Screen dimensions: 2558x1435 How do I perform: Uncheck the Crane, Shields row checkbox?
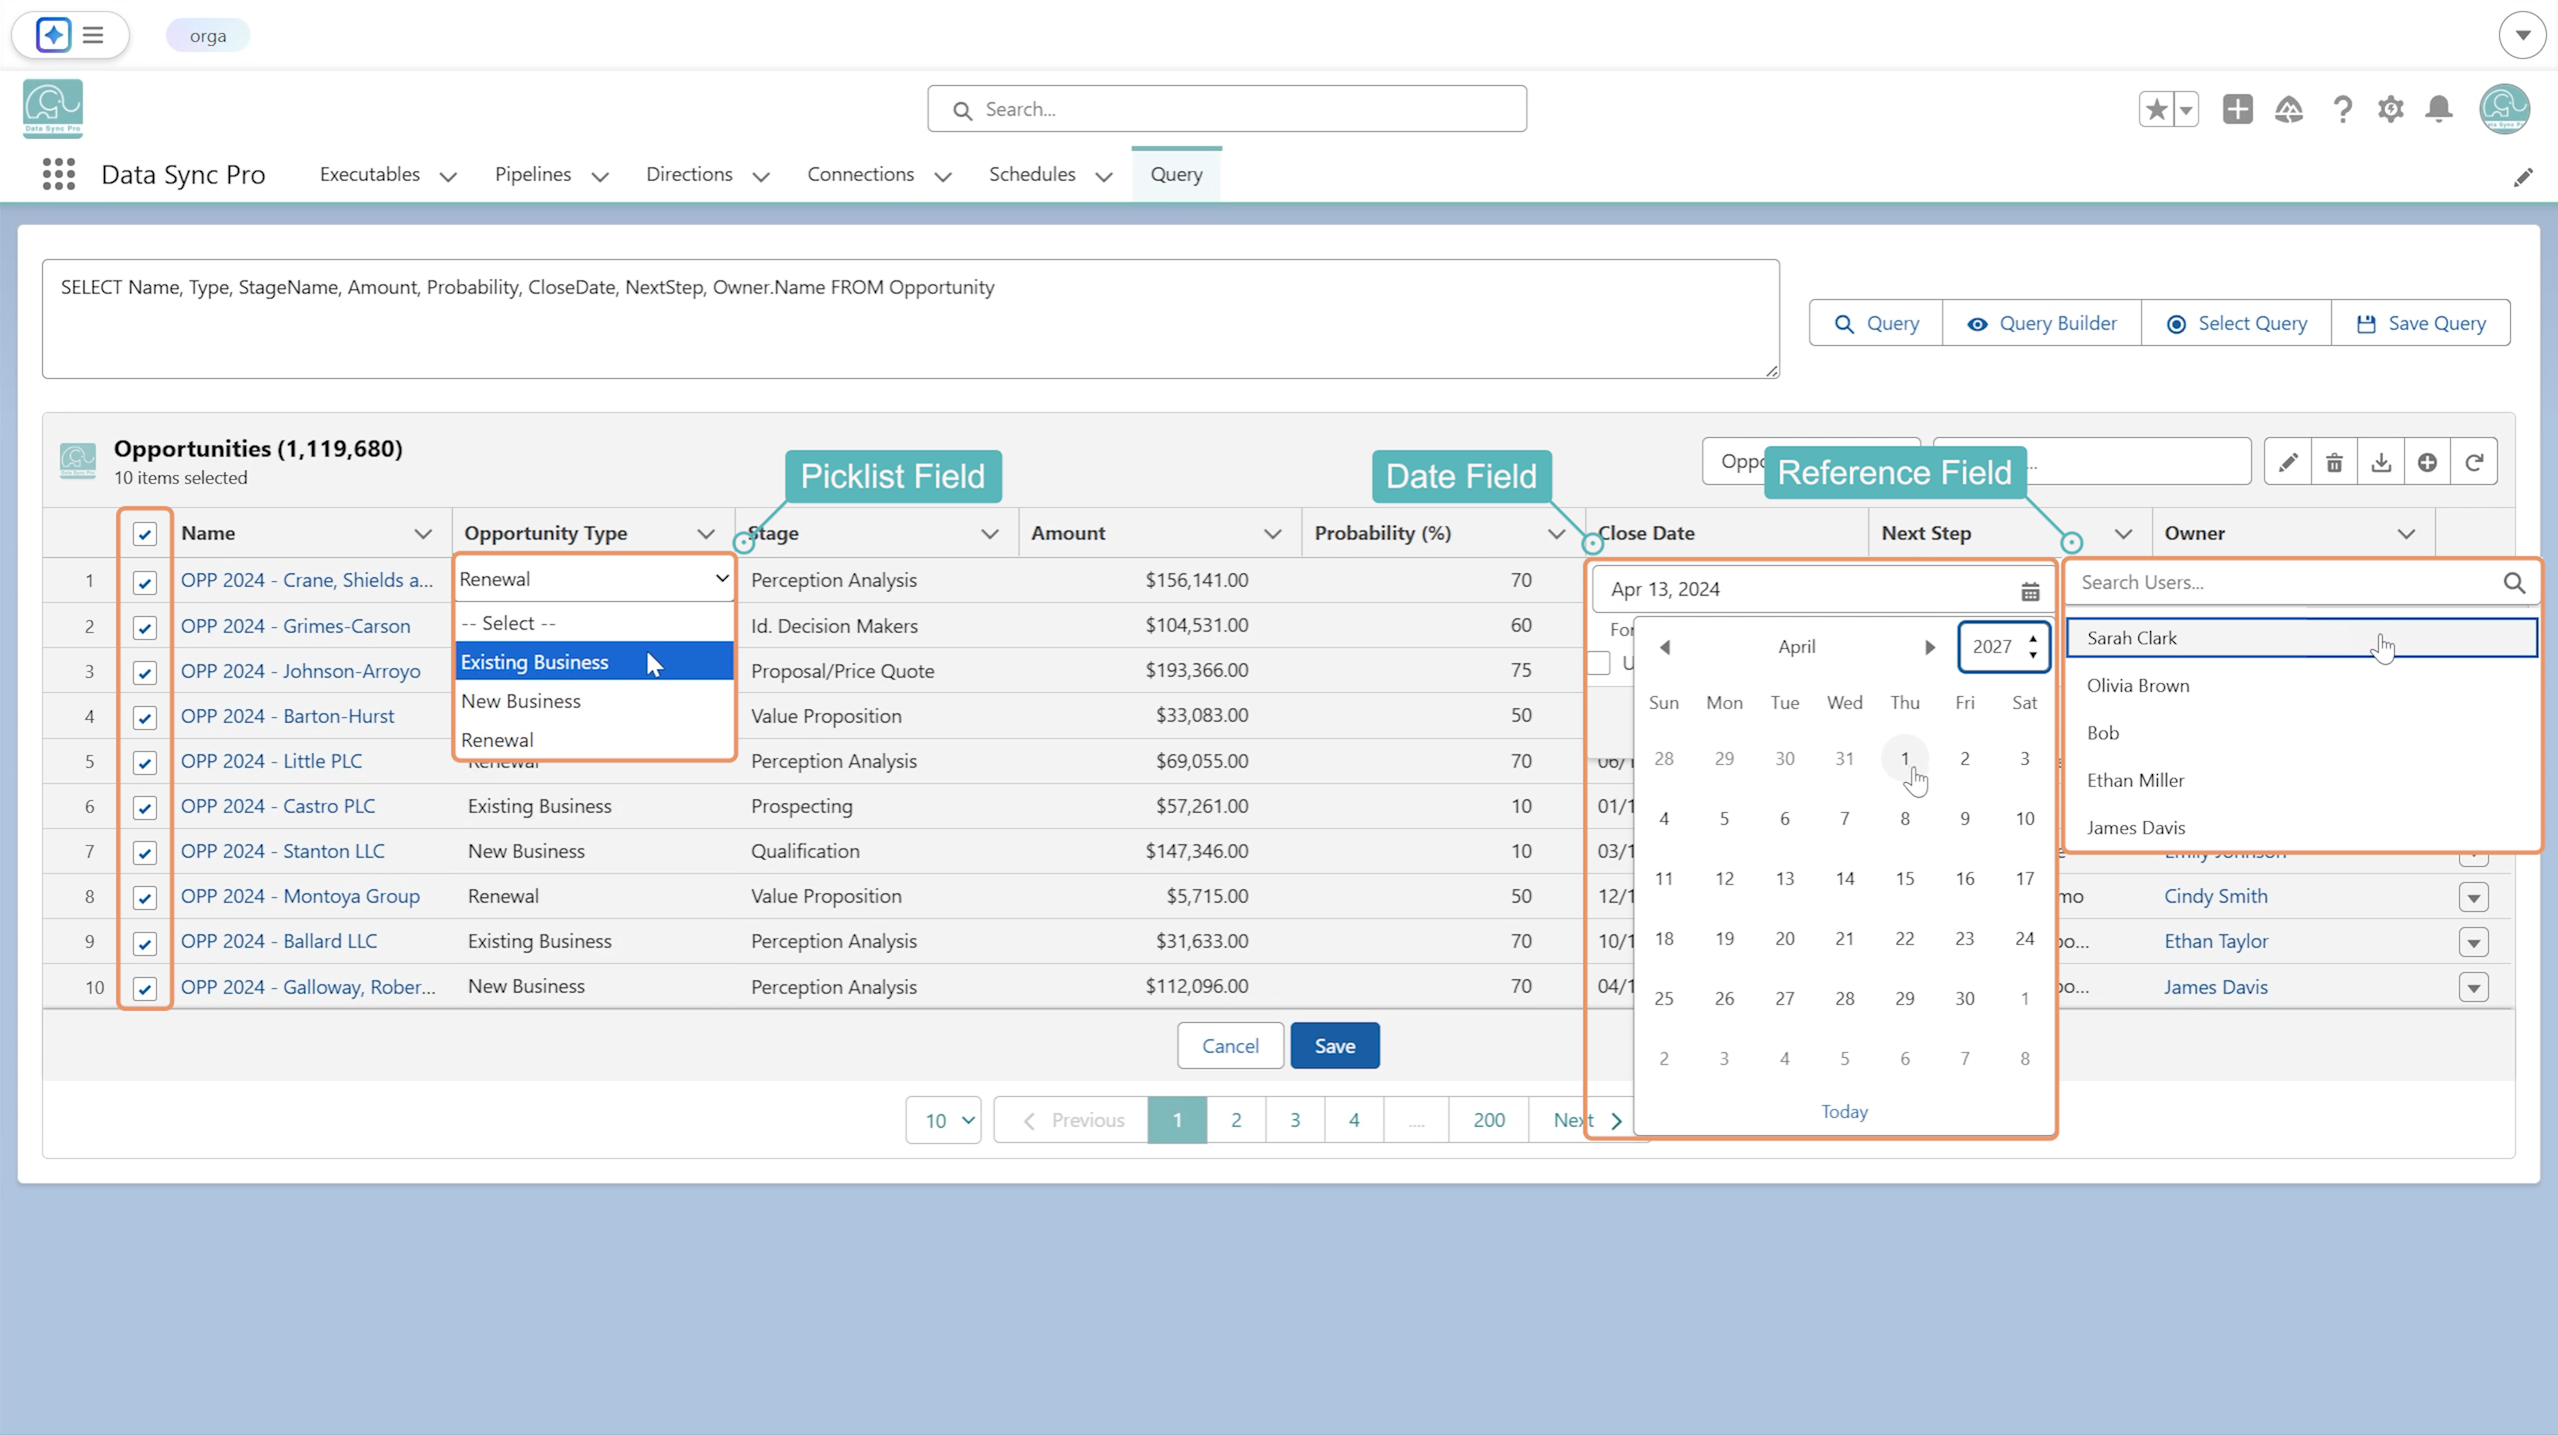(x=145, y=582)
